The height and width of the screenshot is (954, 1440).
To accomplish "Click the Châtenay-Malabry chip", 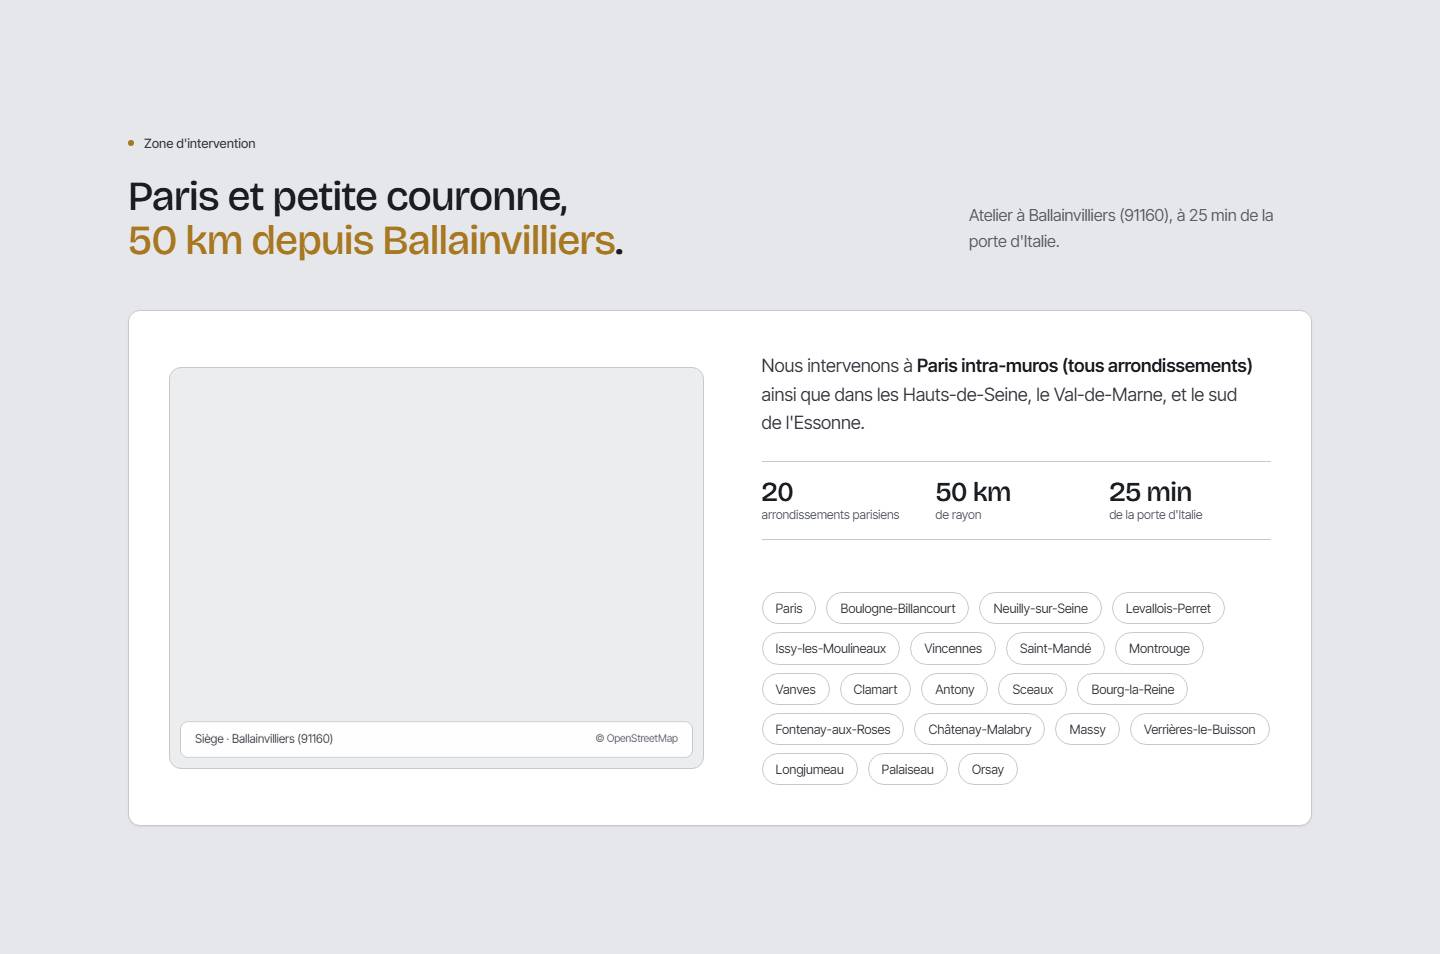I will 979,729.
